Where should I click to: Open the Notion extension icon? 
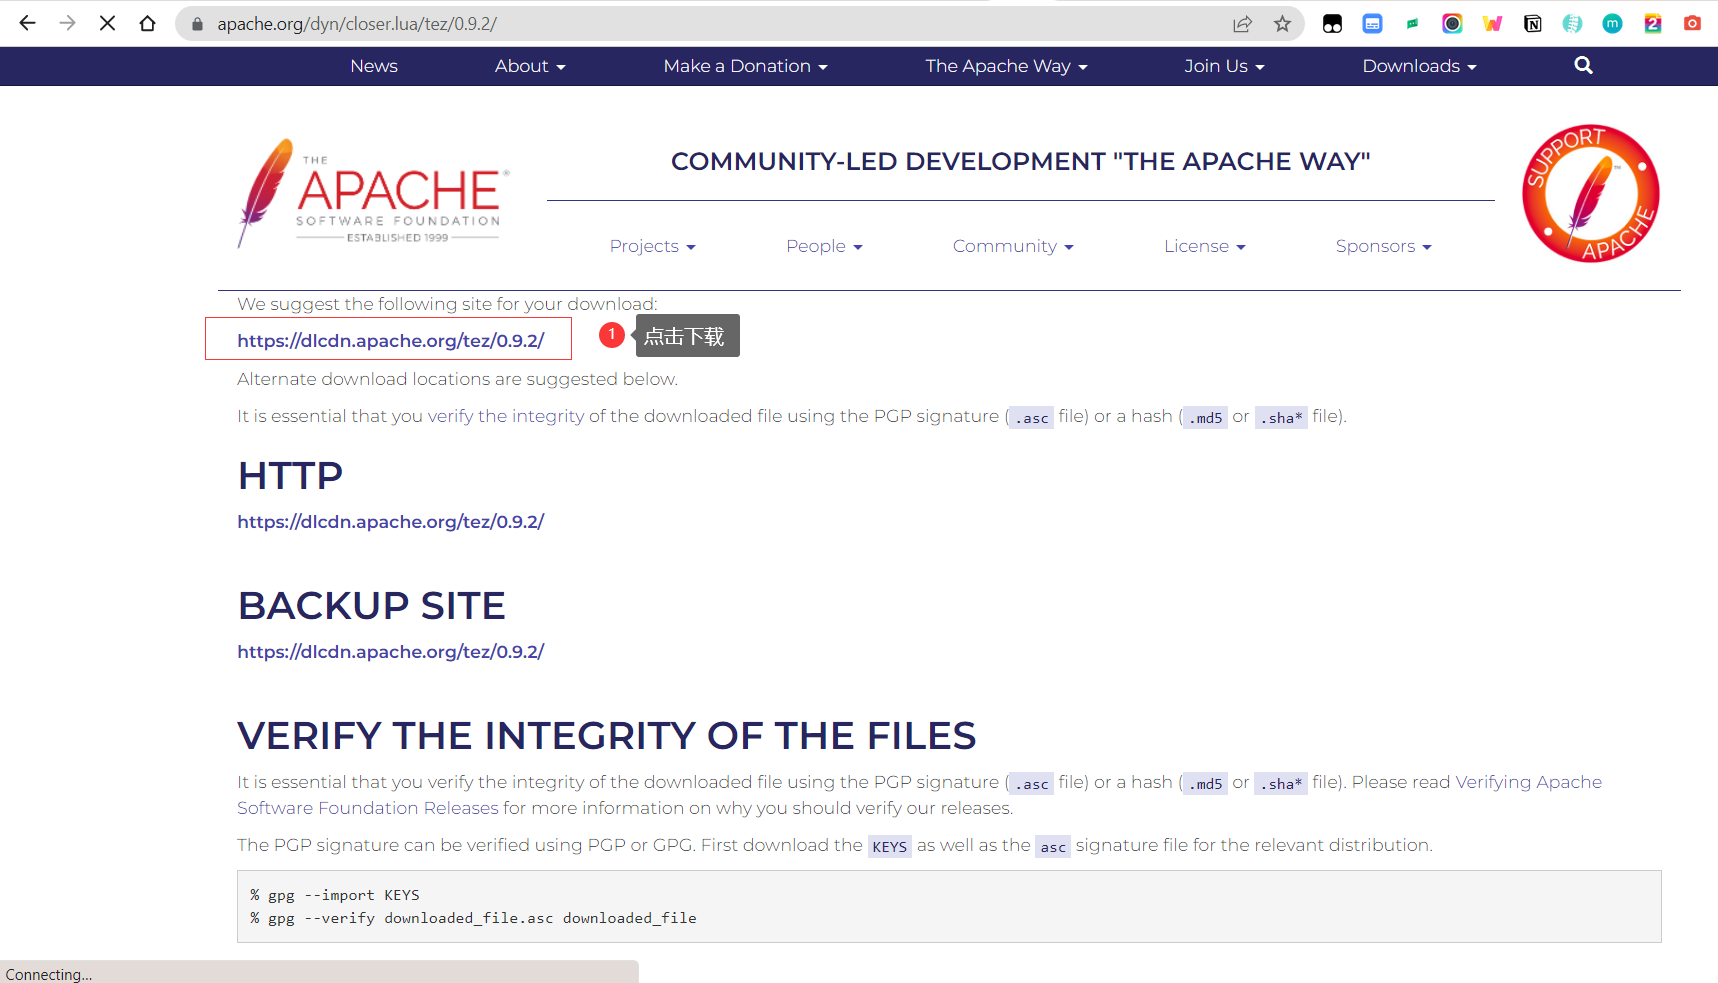[x=1532, y=24]
